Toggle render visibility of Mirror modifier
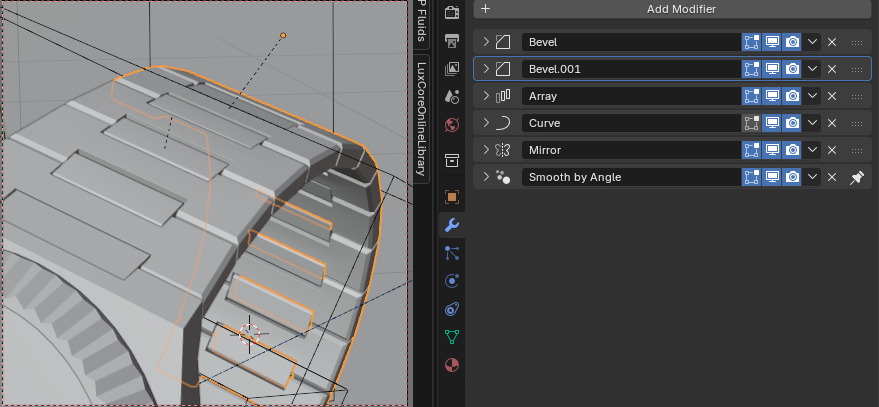 tap(792, 150)
